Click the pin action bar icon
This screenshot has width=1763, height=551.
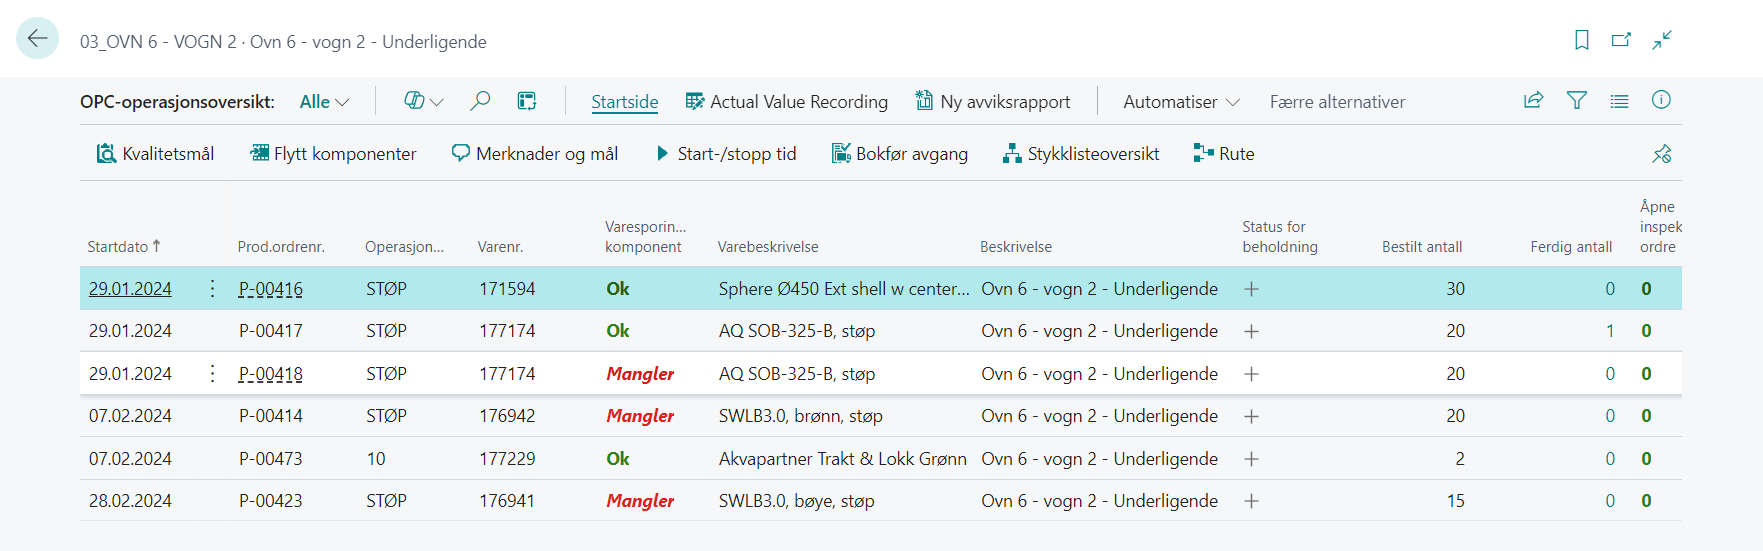pyautogui.click(x=1661, y=154)
